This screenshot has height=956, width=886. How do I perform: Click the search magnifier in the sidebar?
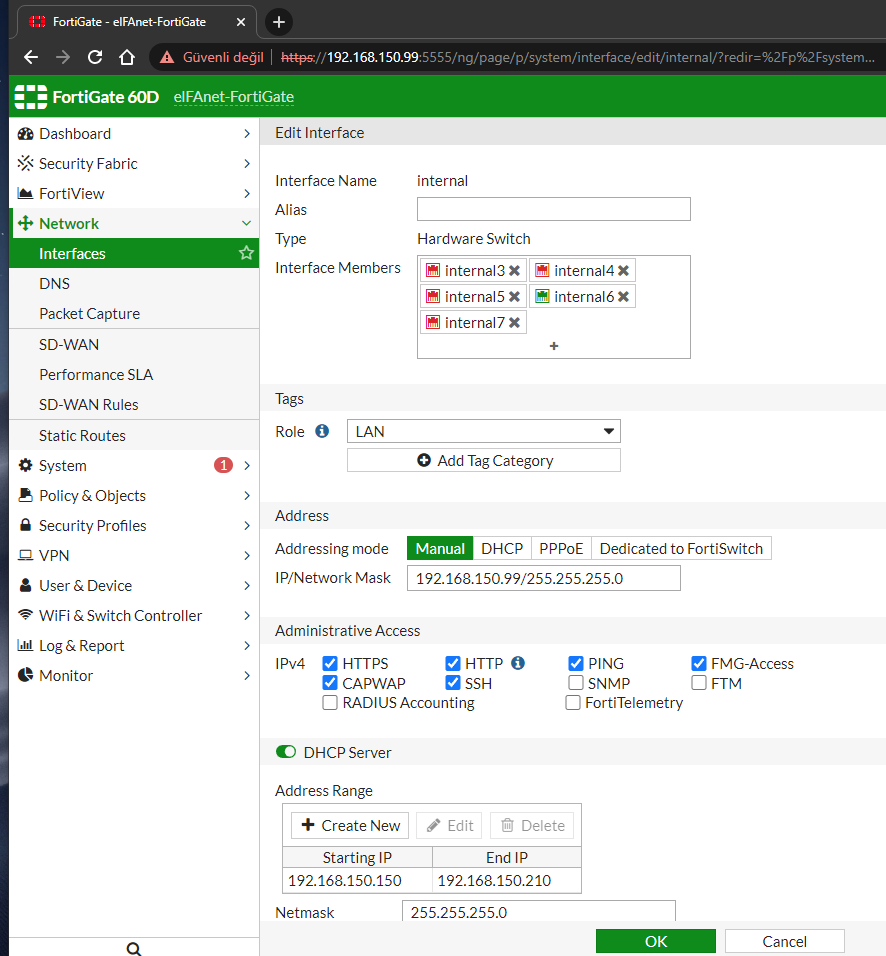134,948
